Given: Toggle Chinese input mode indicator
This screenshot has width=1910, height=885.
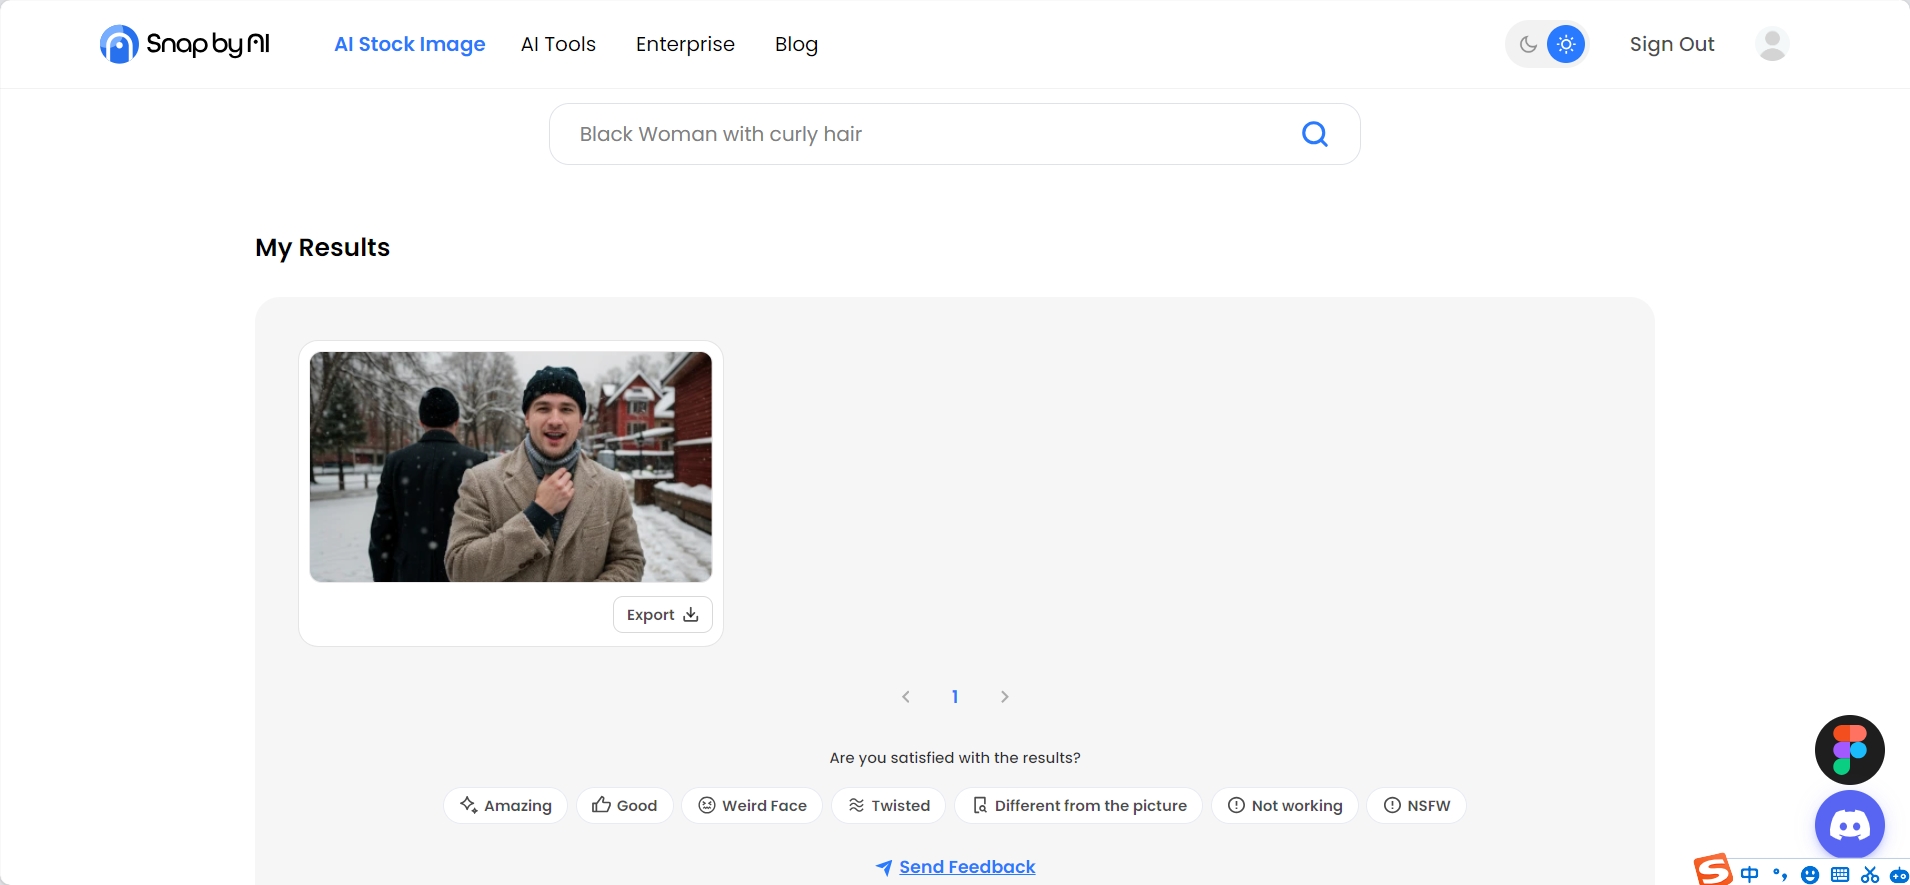Looking at the screenshot, I should click(x=1749, y=875).
